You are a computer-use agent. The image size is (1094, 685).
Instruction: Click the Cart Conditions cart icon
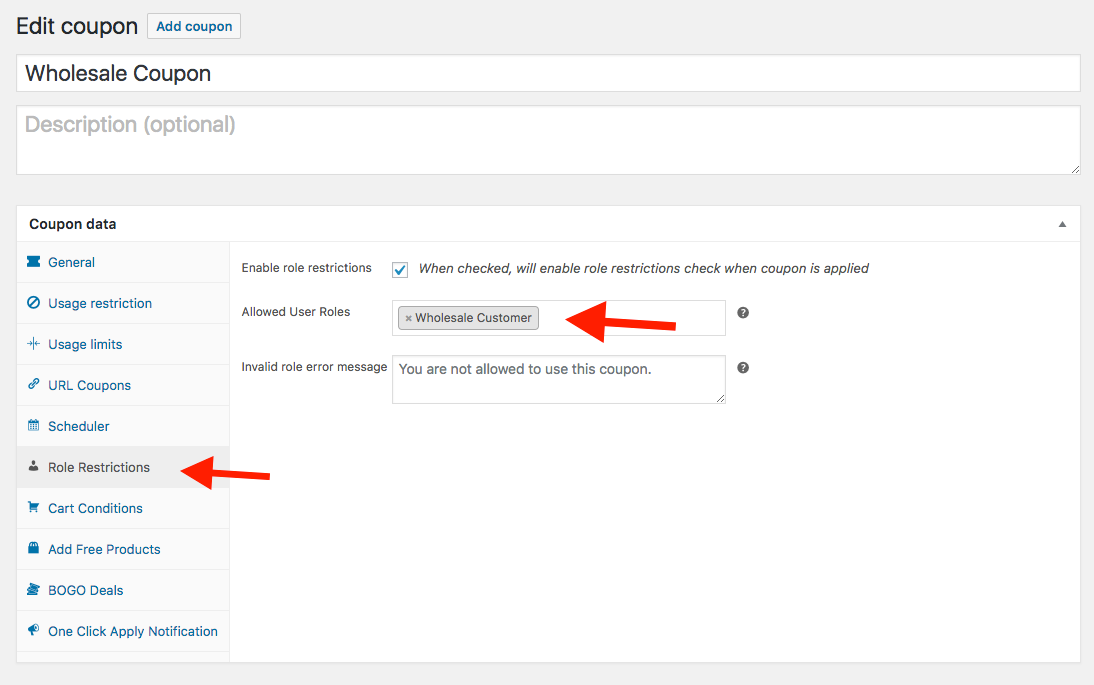[x=34, y=508]
